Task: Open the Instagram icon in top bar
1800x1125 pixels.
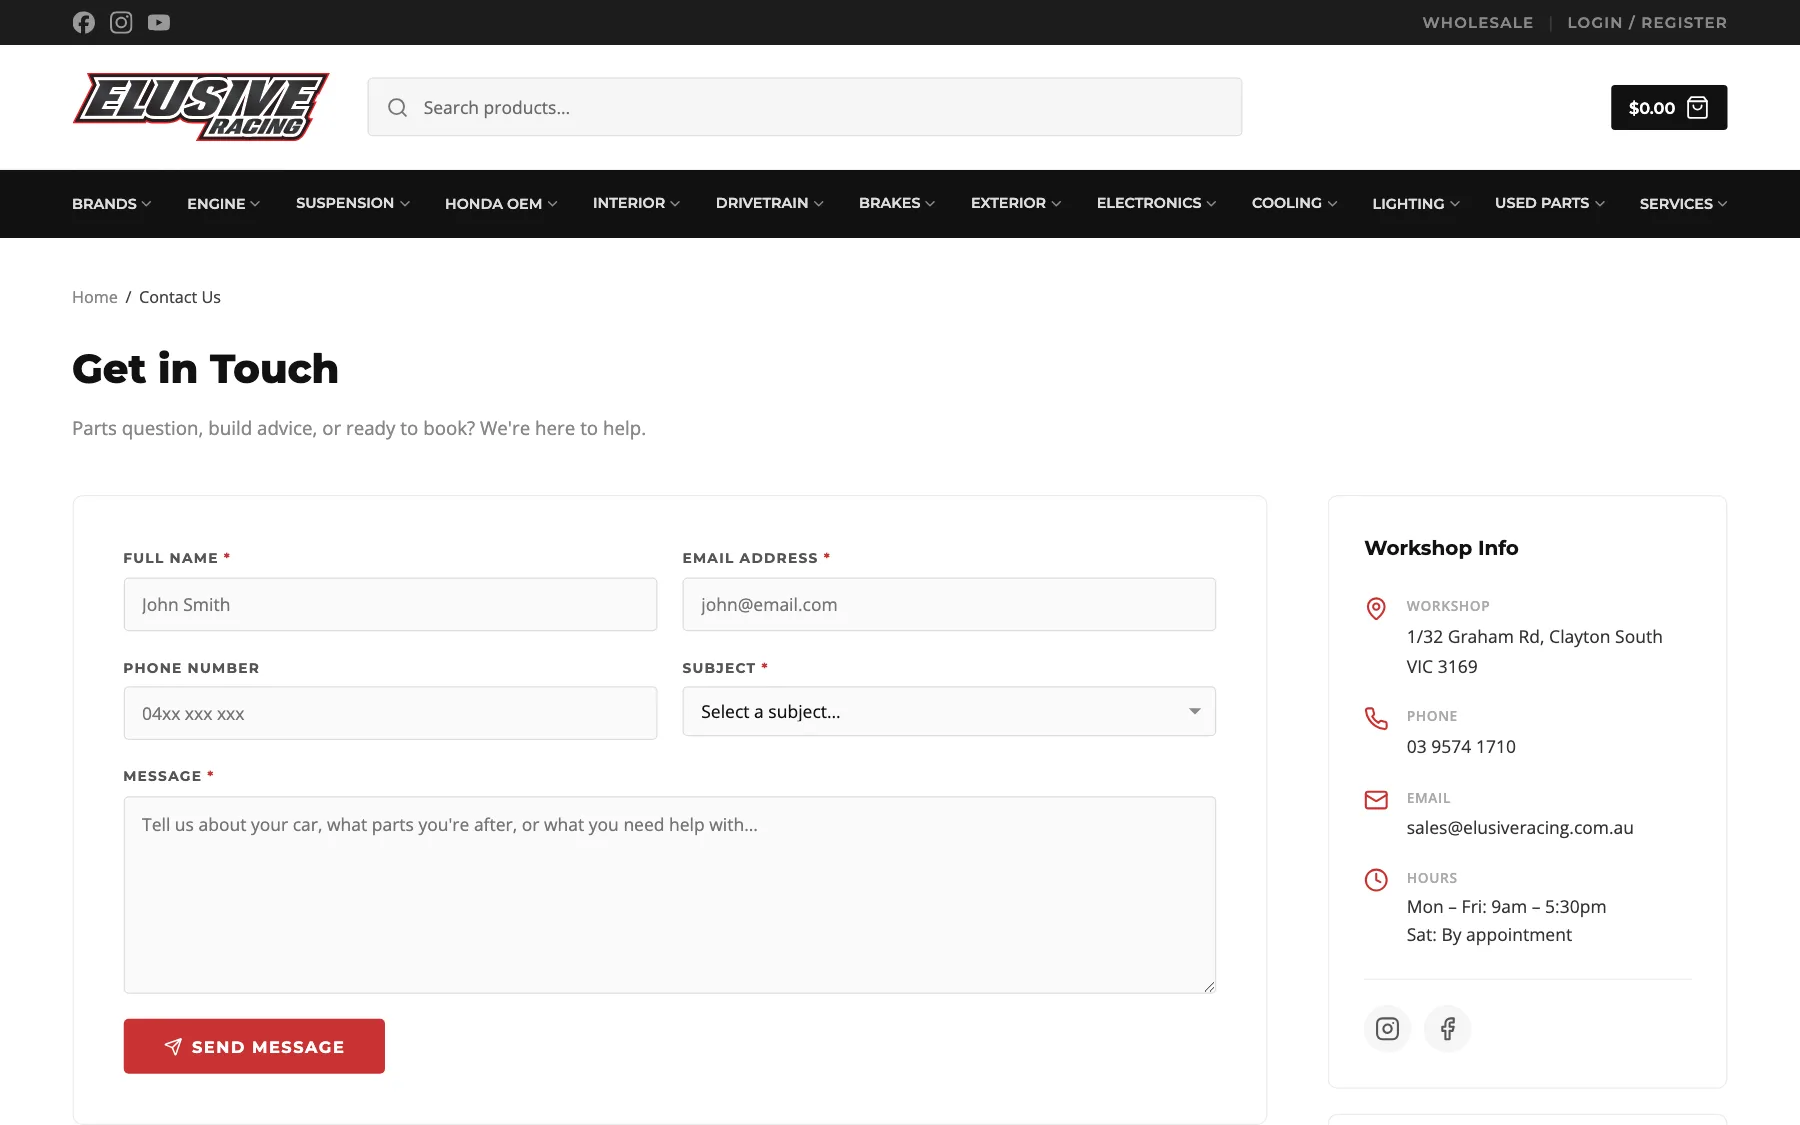Action: [x=121, y=22]
